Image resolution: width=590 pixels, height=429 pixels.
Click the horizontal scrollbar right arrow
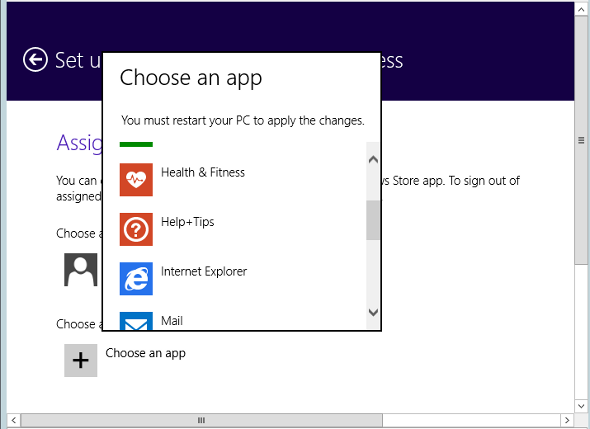pos(567,420)
